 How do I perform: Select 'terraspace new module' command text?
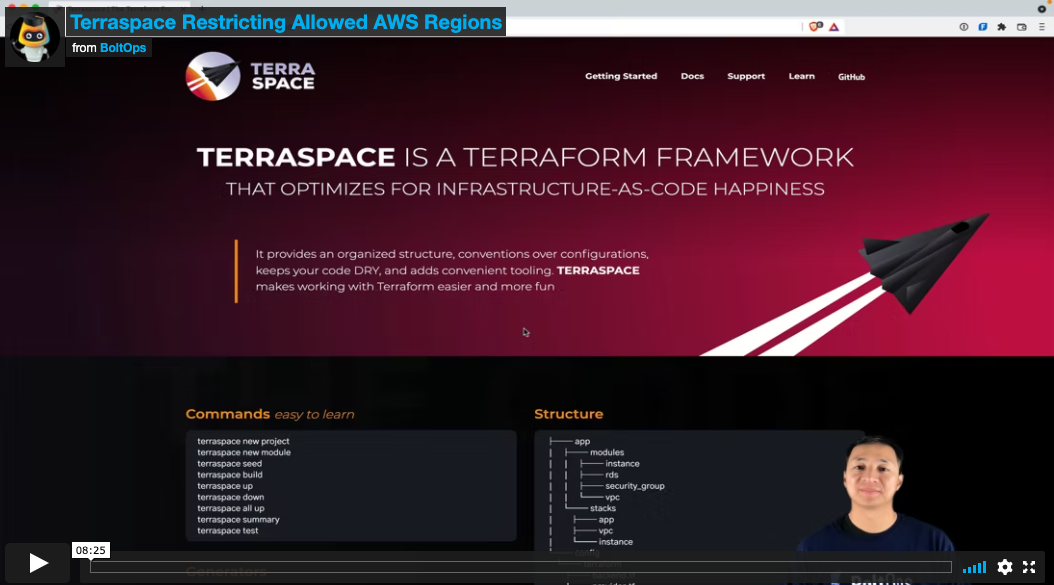coord(244,453)
